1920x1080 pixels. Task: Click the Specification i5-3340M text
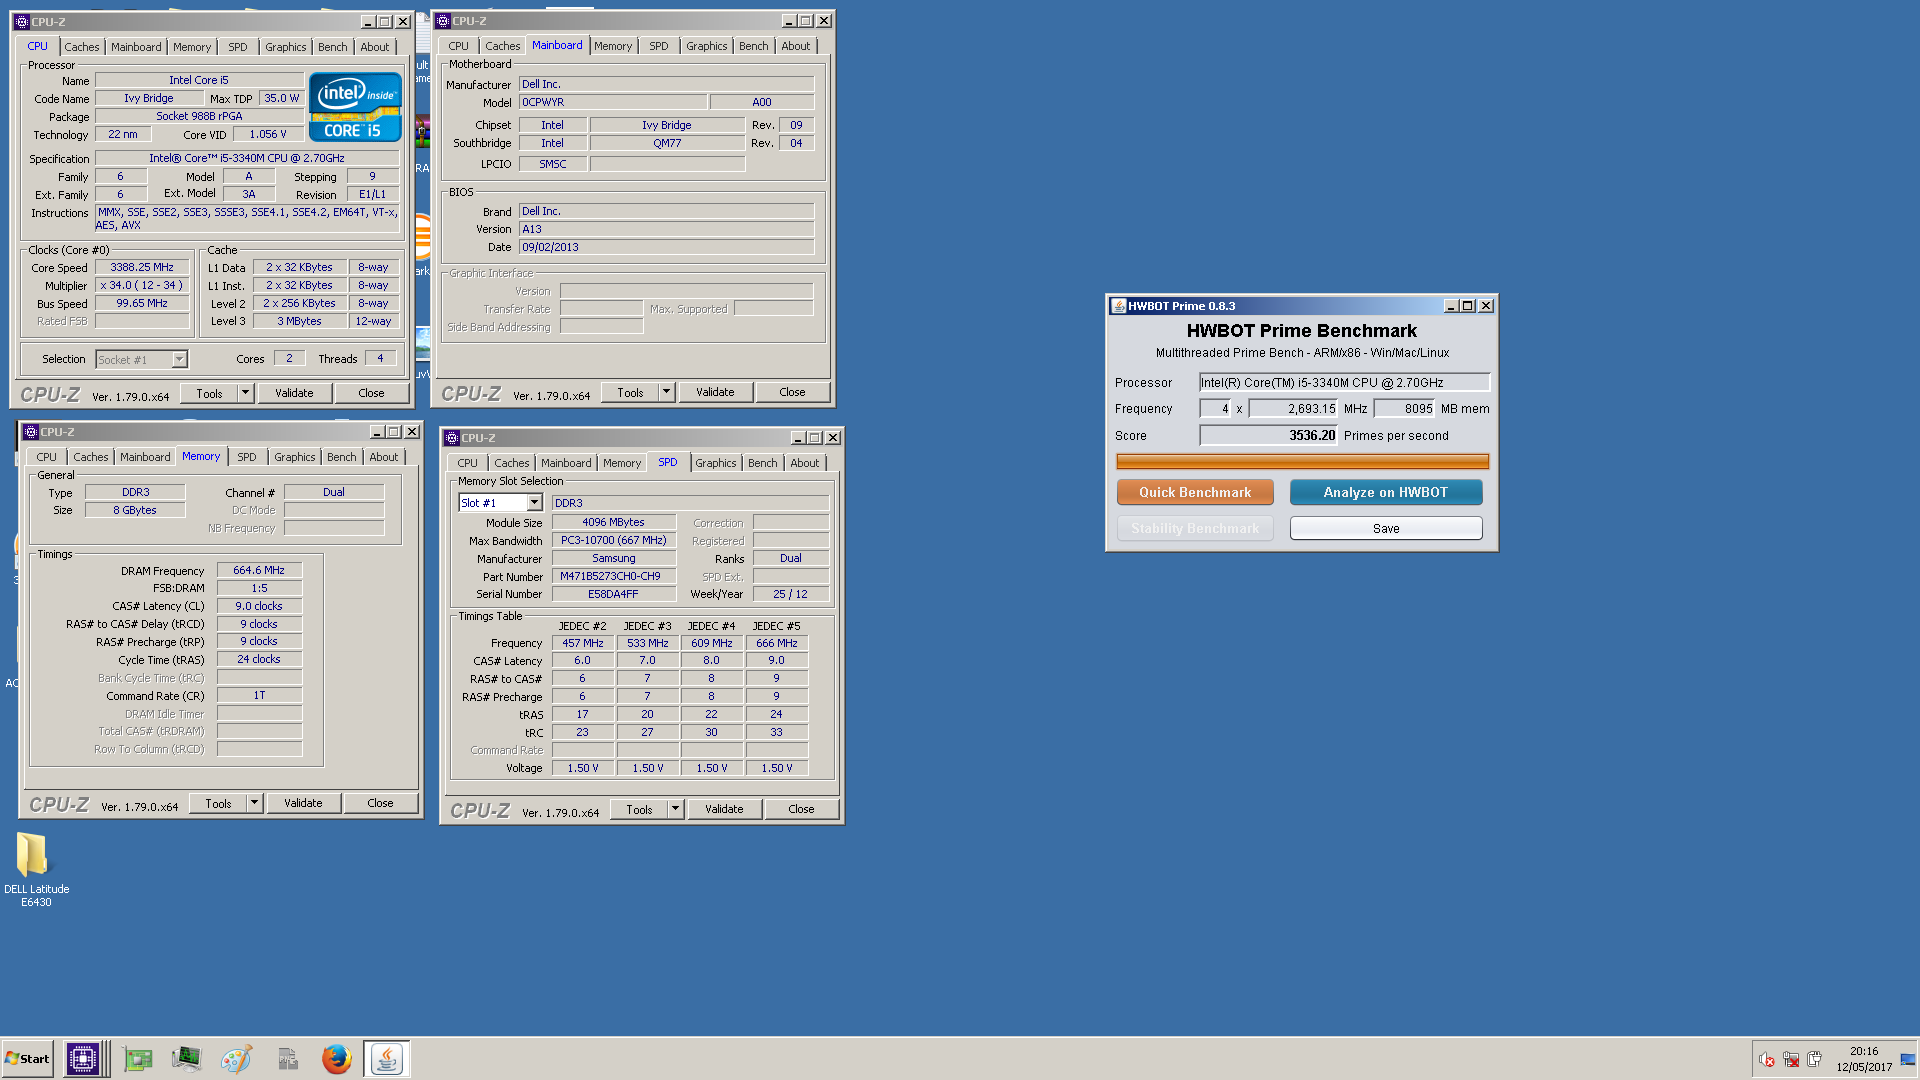tap(247, 158)
